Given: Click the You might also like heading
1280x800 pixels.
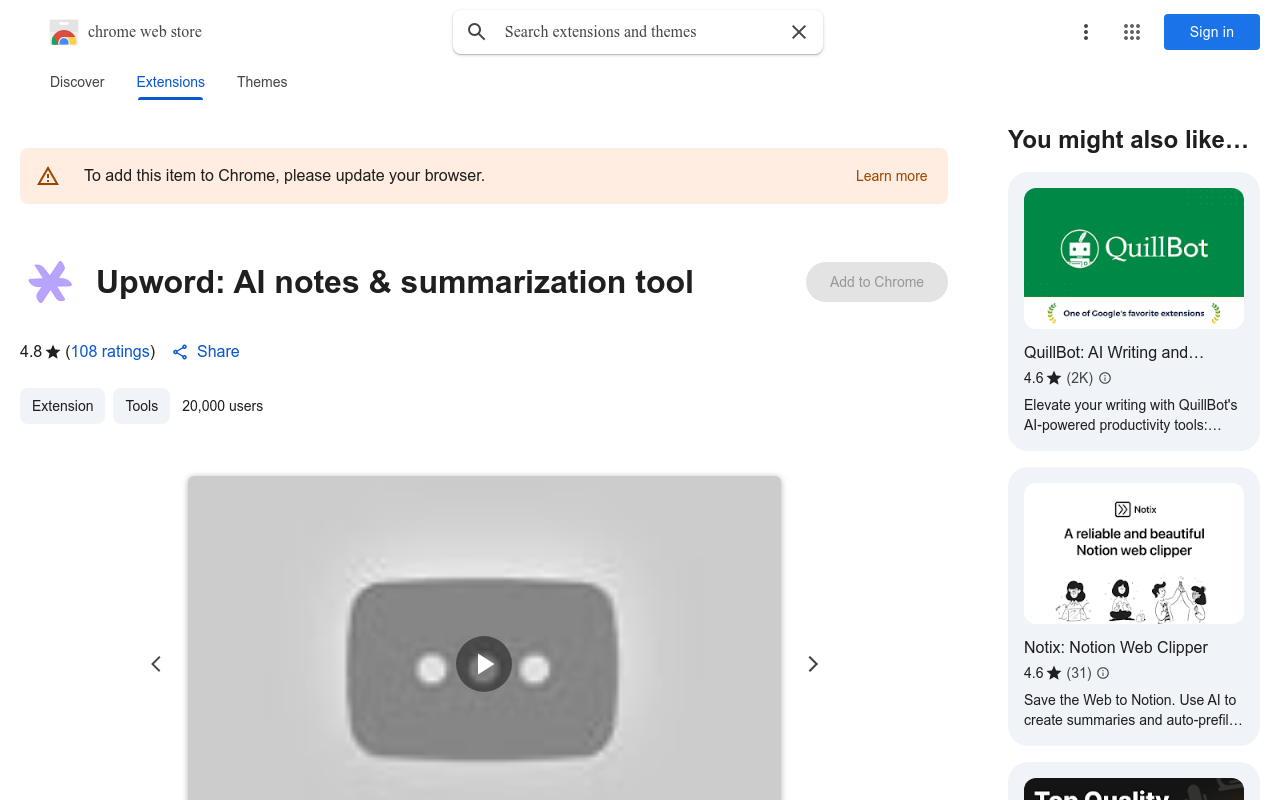Looking at the screenshot, I should click(1128, 140).
